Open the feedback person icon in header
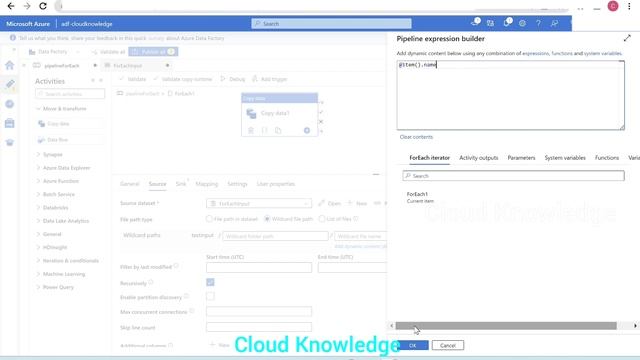640x360 pixels. (554, 23)
